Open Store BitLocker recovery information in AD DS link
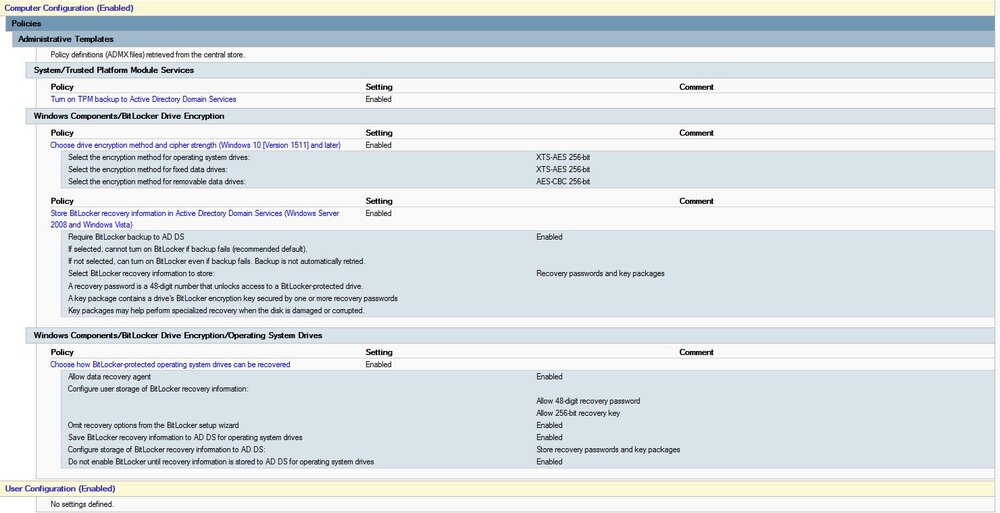The width and height of the screenshot is (1000, 513). pos(195,219)
